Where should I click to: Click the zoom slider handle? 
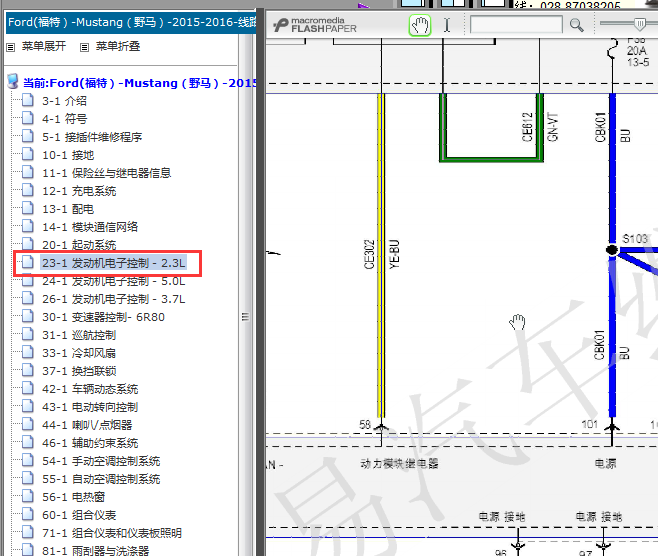640,23
